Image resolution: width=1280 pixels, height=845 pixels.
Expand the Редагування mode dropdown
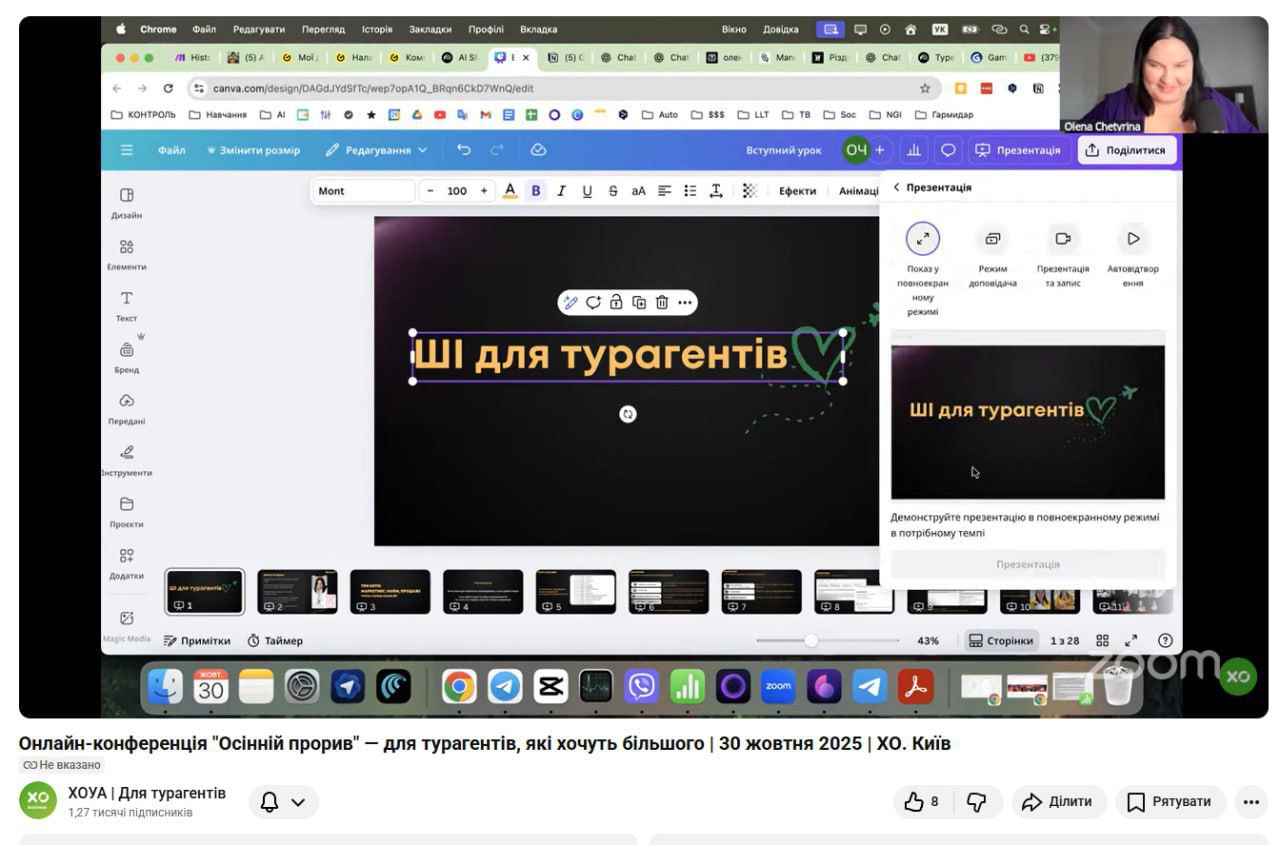coord(376,150)
